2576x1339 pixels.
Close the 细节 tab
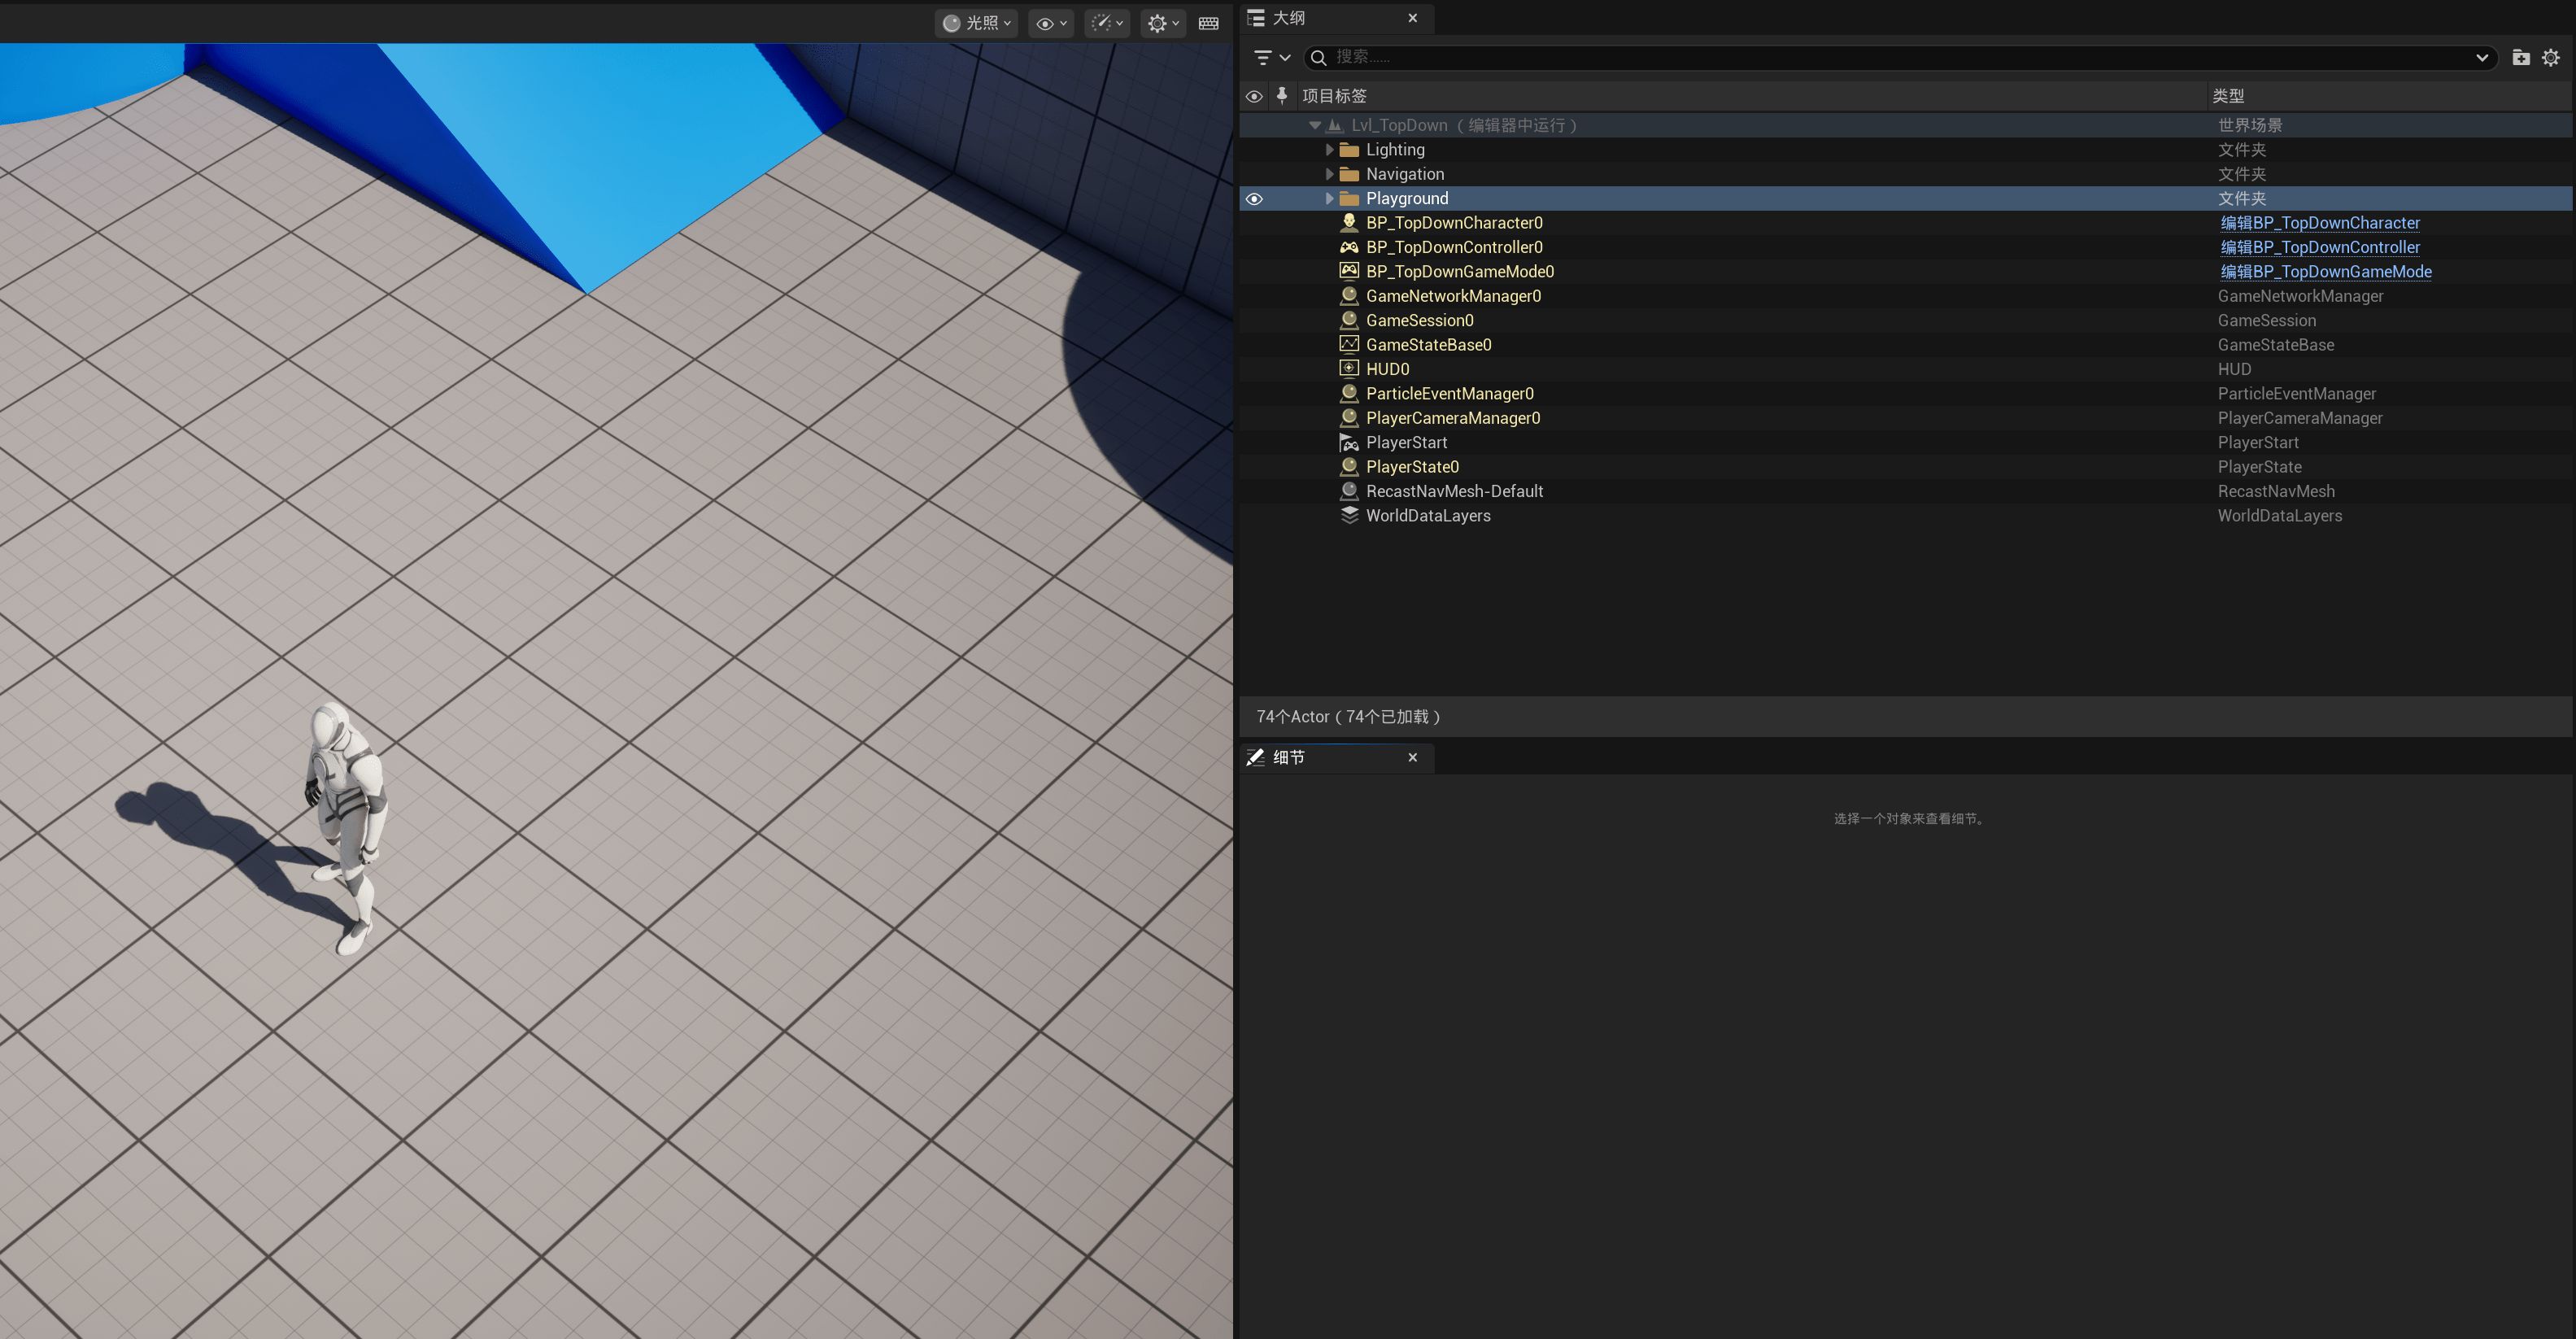pyautogui.click(x=1412, y=758)
